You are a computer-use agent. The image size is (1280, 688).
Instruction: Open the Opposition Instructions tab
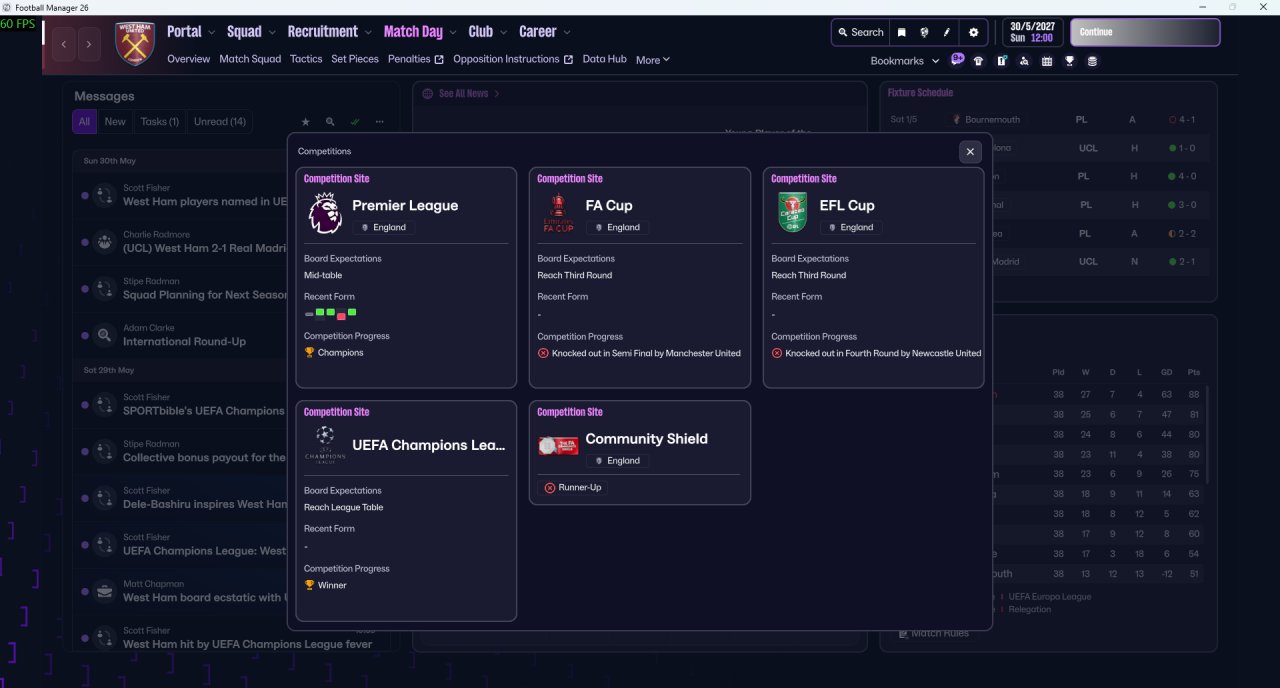[513, 59]
